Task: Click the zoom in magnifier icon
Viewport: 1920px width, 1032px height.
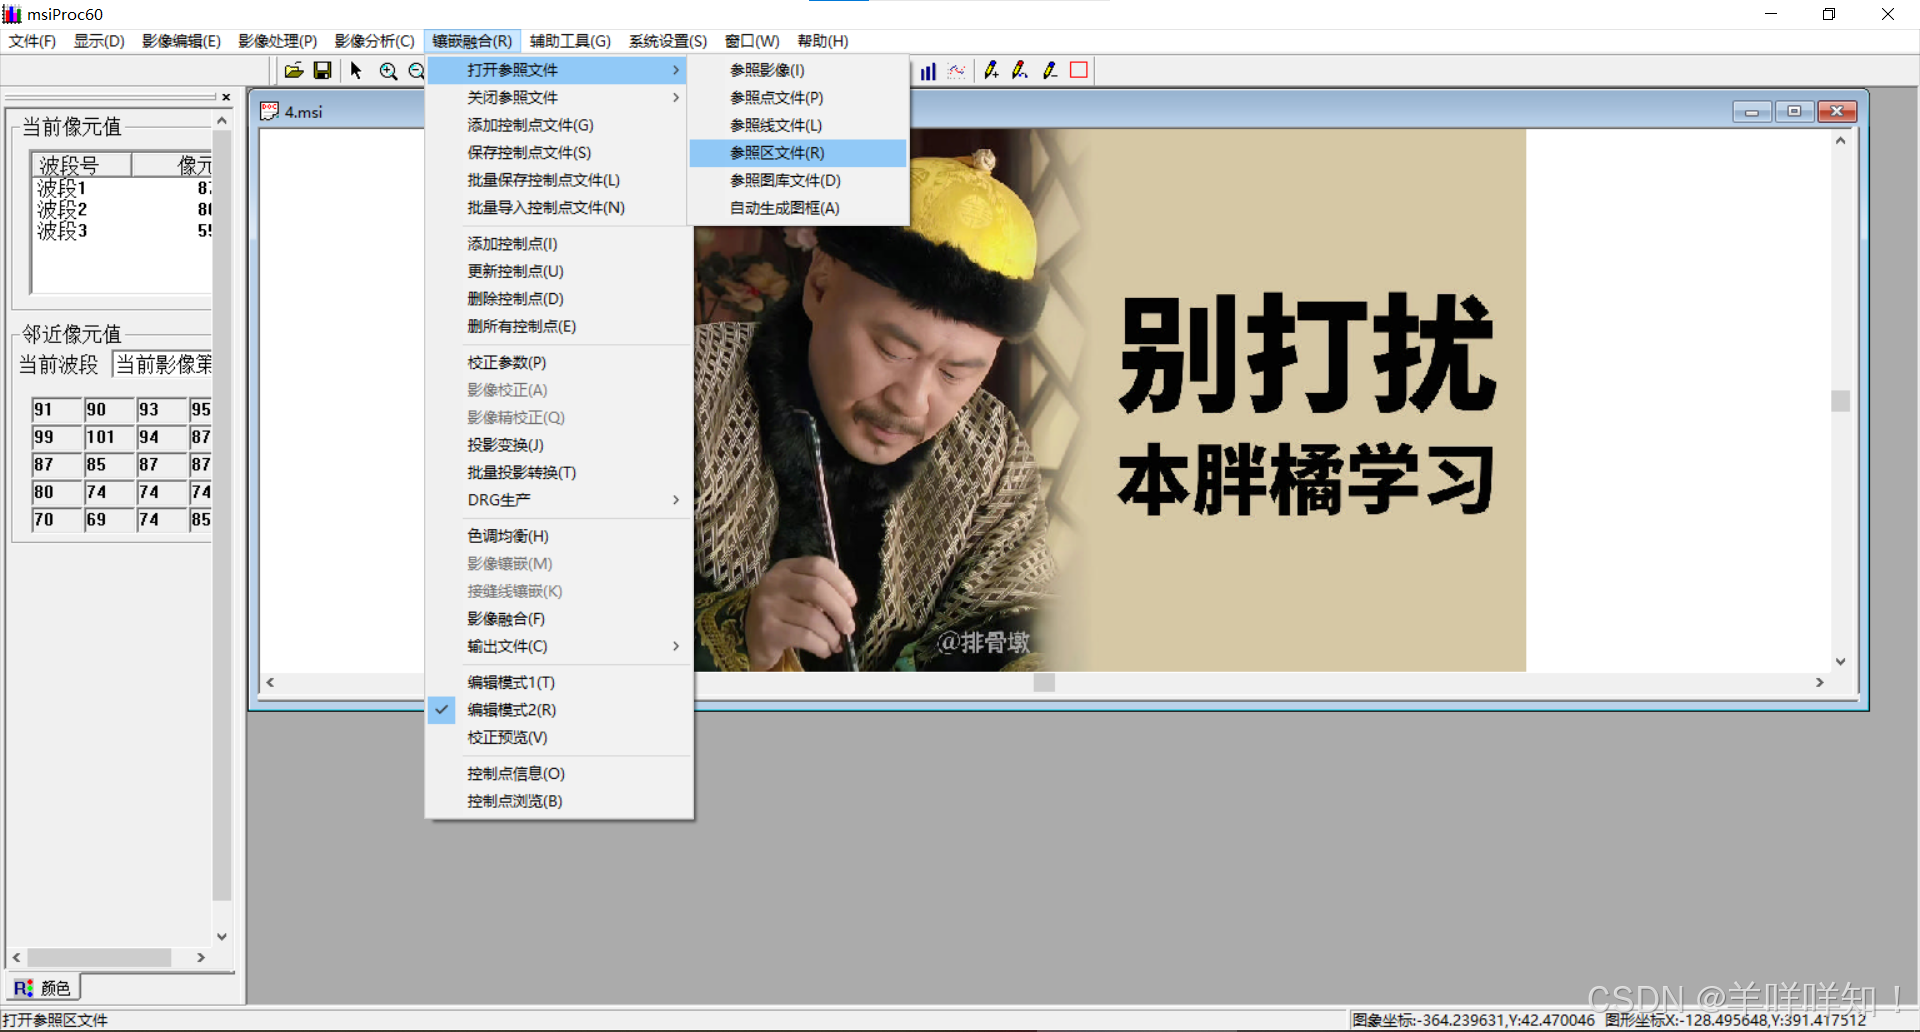Action: pos(388,71)
